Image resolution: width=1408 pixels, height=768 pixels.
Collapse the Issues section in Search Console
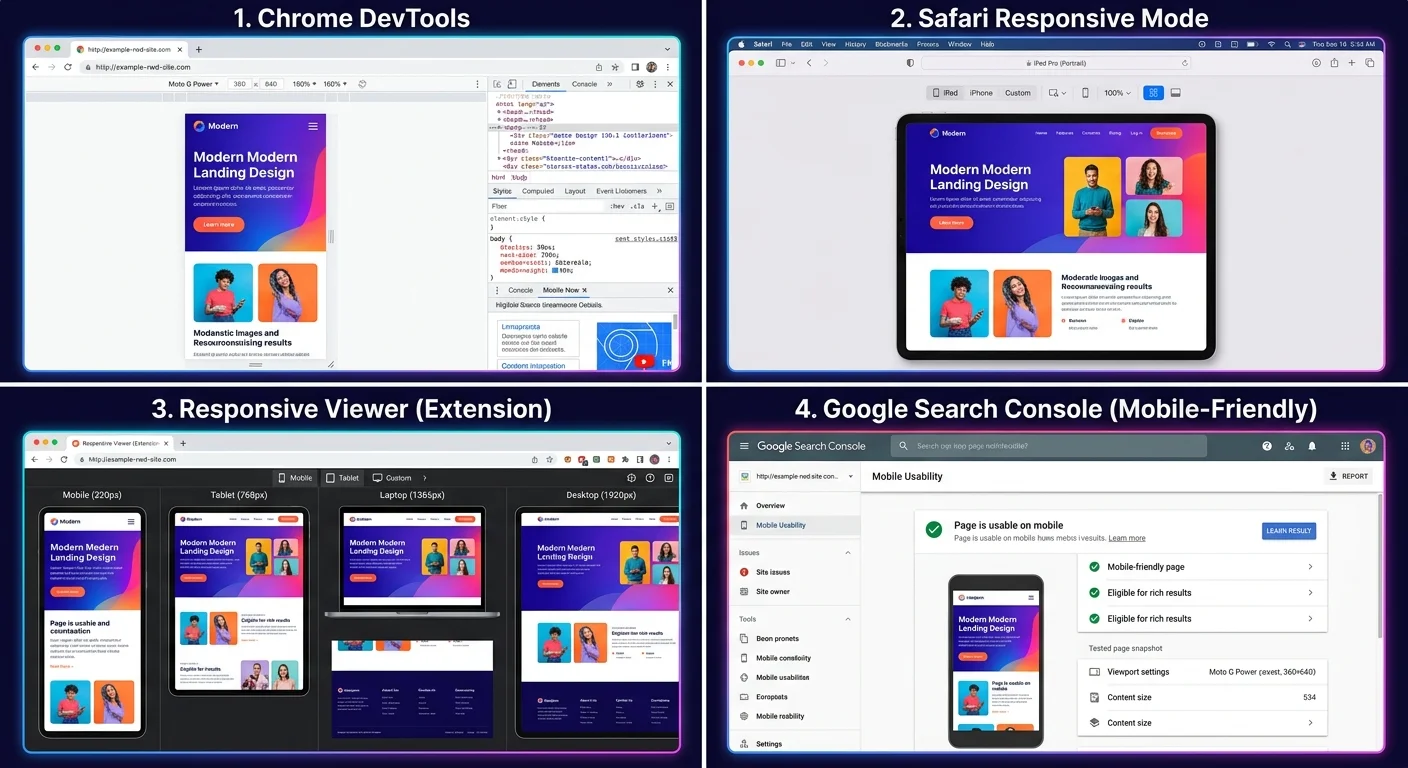(x=848, y=553)
